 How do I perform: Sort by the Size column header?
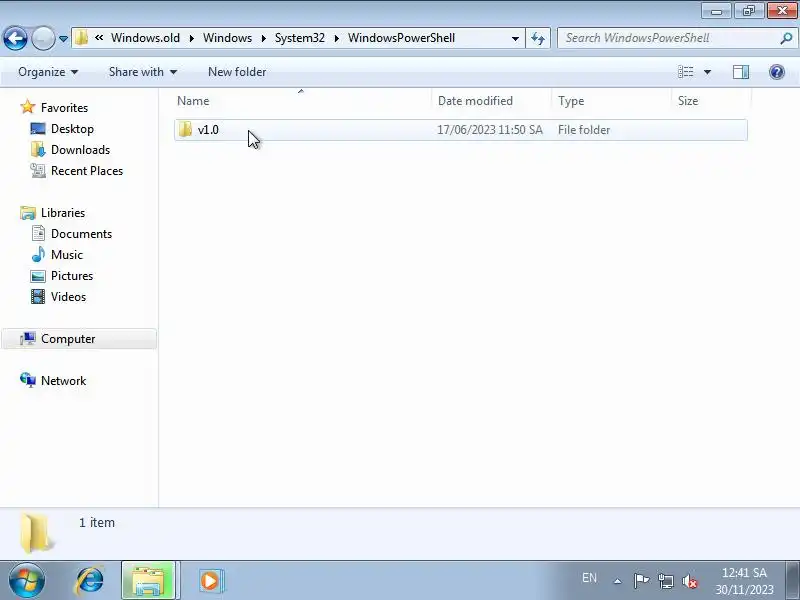[712, 101]
